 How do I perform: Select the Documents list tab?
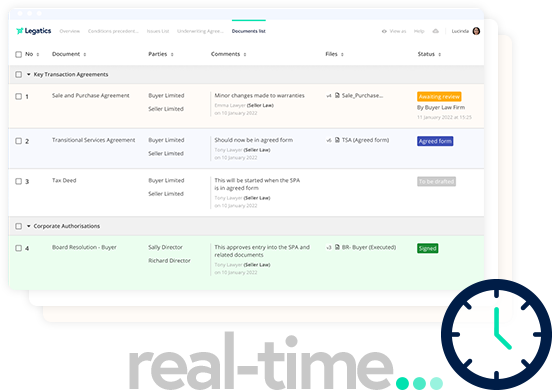coord(249,31)
